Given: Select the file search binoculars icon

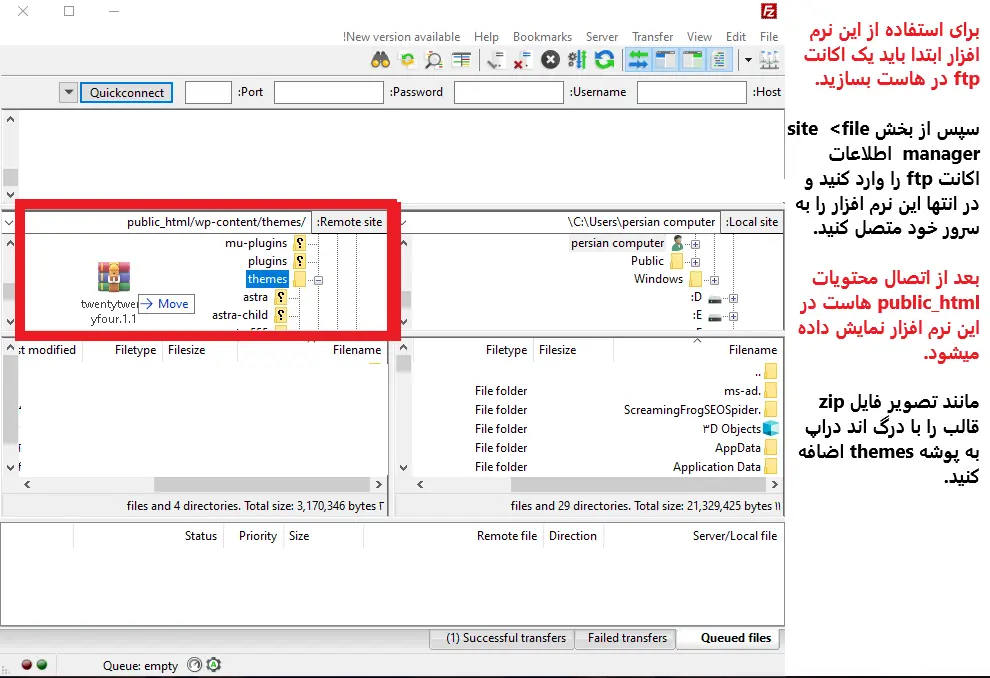Looking at the screenshot, I should pyautogui.click(x=383, y=60).
